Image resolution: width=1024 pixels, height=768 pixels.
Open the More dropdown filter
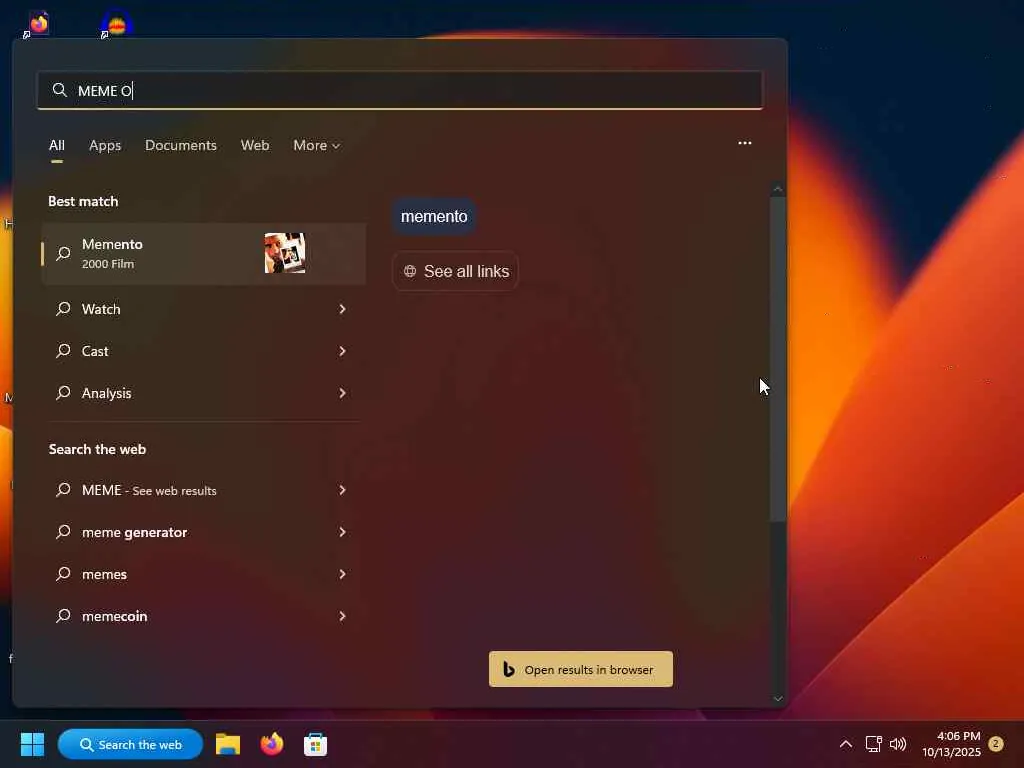pos(317,145)
